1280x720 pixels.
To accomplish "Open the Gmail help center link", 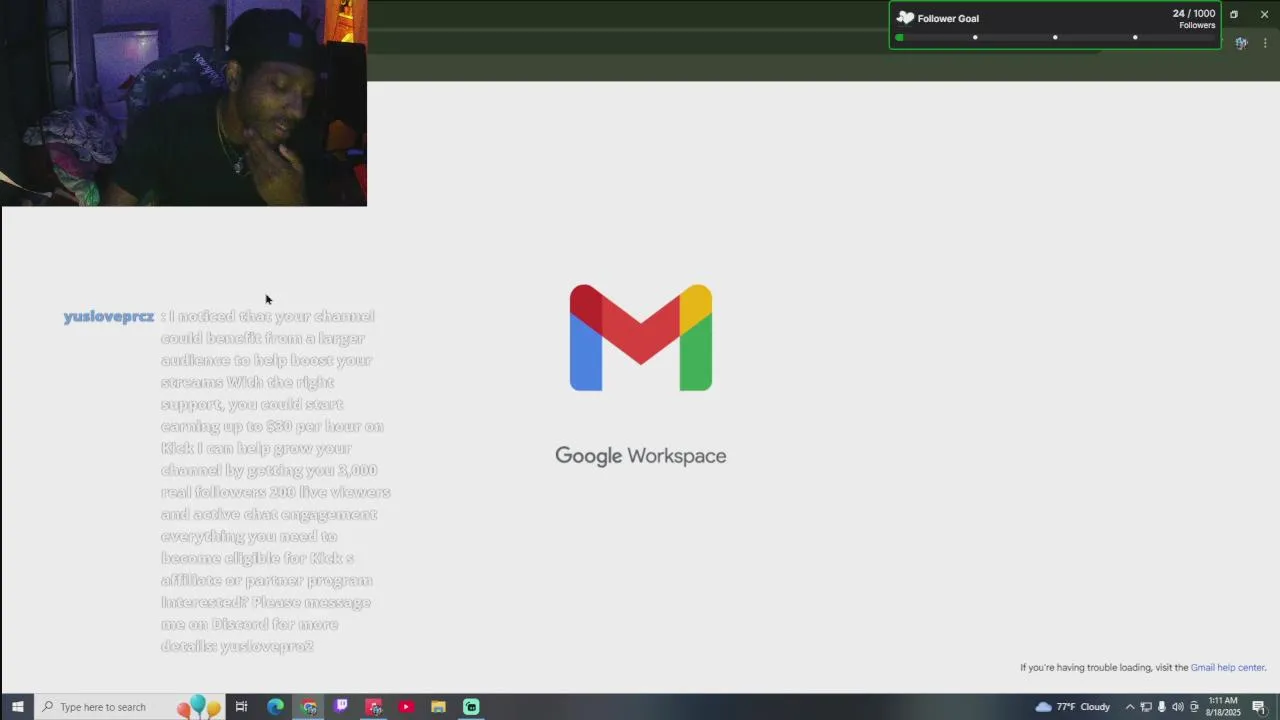I will coord(1227,668).
